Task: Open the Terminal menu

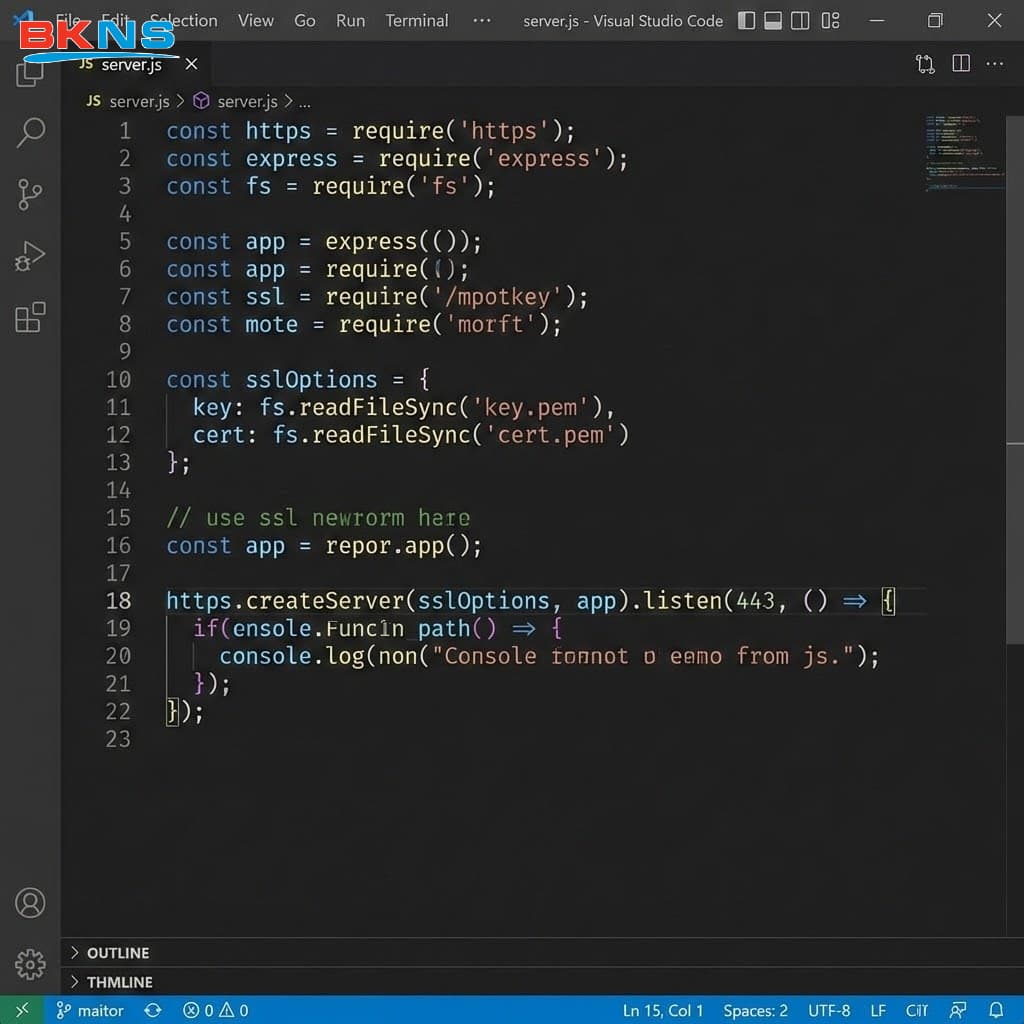Action: point(416,21)
